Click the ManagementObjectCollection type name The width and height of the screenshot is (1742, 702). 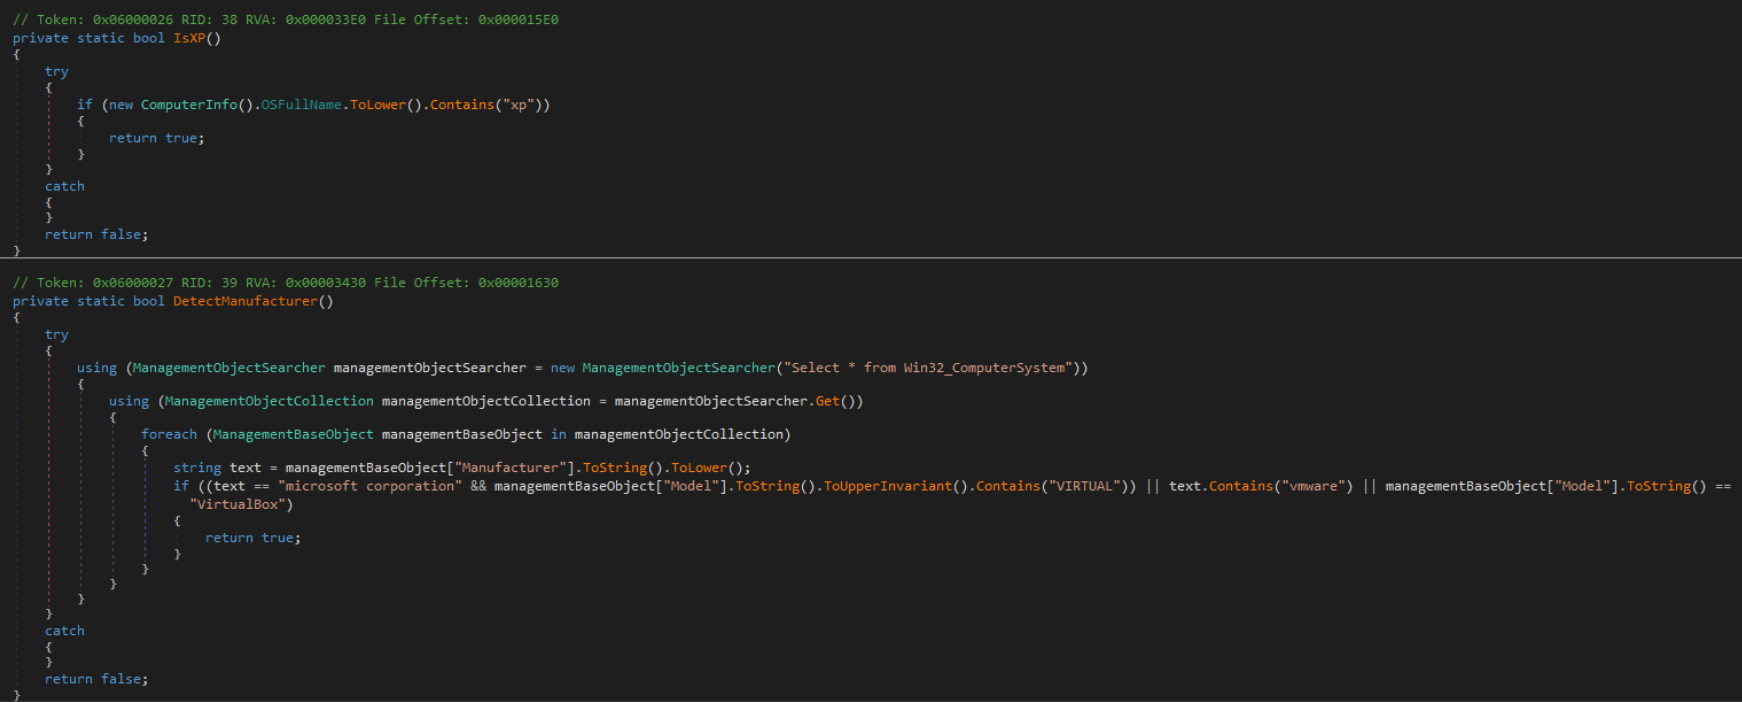click(x=269, y=401)
